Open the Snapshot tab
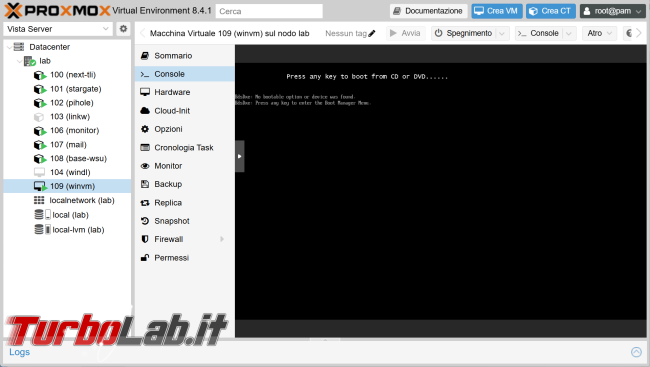 click(185, 221)
